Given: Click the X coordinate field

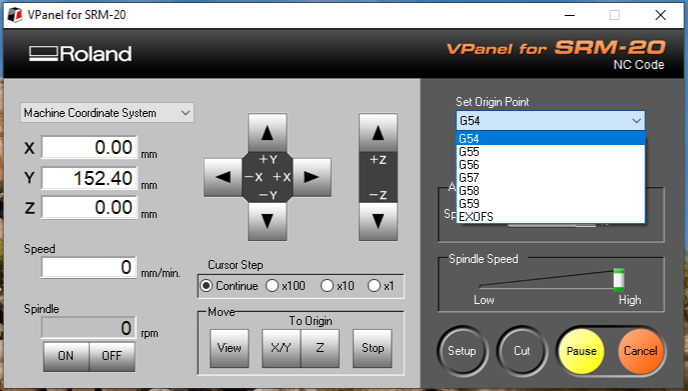Looking at the screenshot, I should [90, 147].
